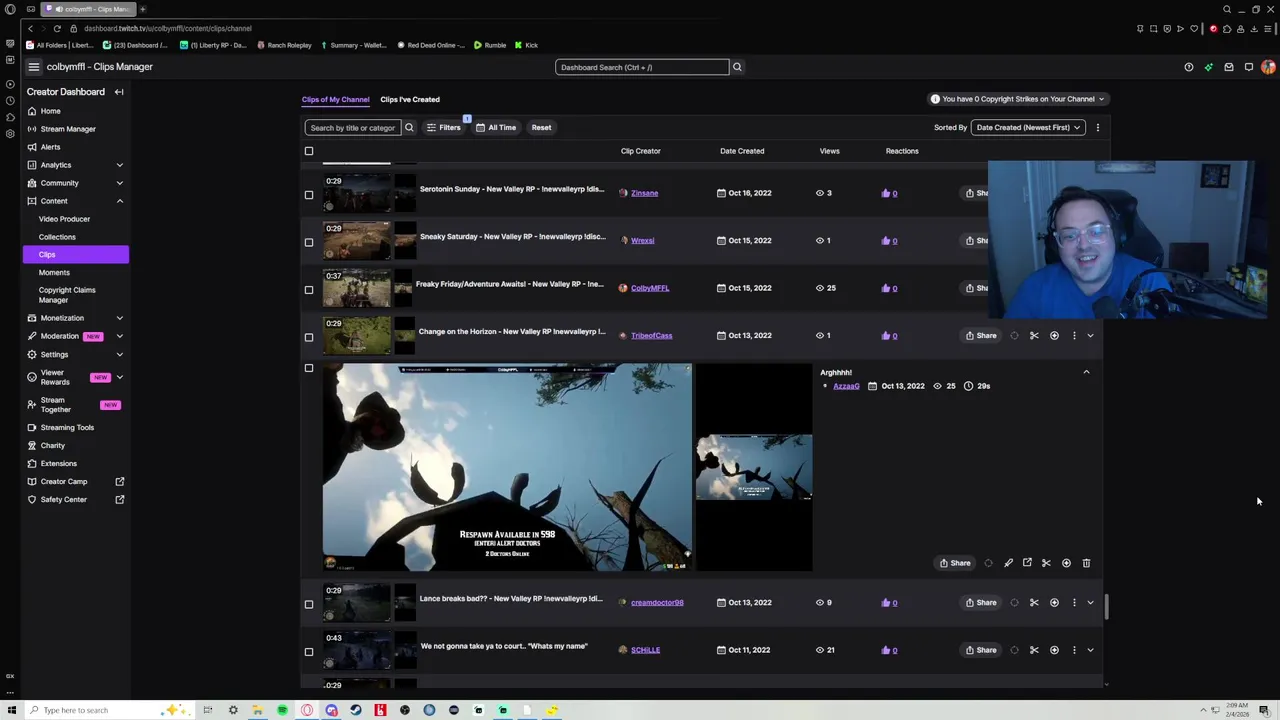Click the All Time date filter button
Viewport: 1280px width, 720px height.
(x=496, y=127)
